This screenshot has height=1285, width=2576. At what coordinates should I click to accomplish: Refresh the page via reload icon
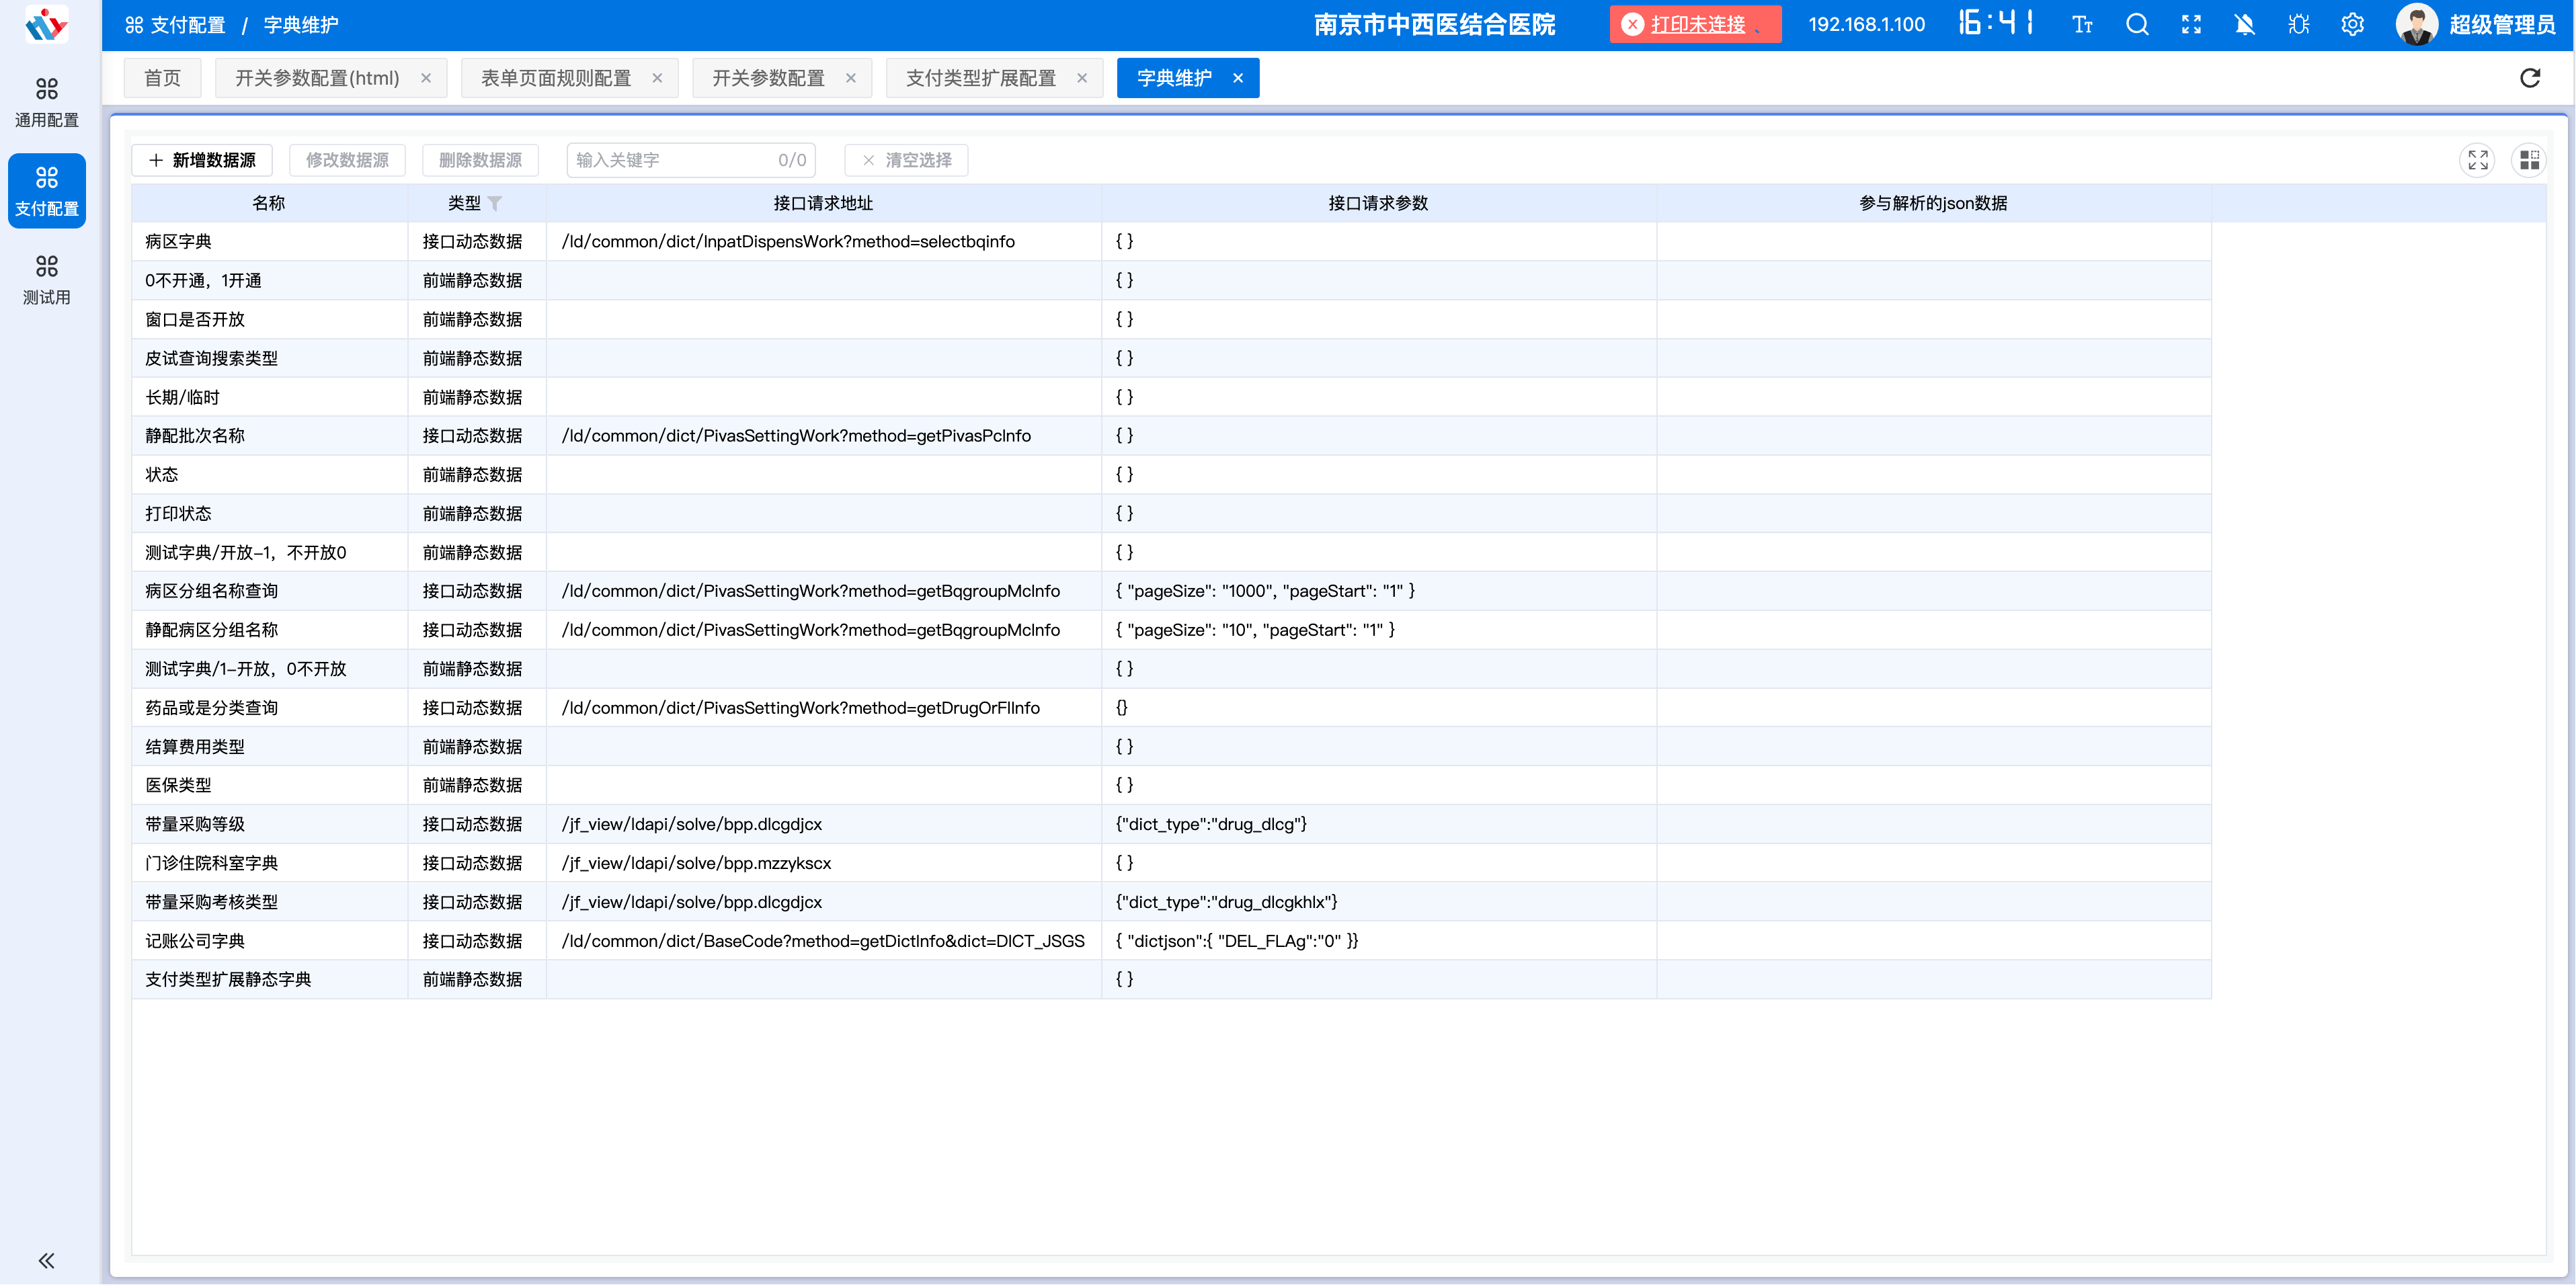[x=2529, y=78]
